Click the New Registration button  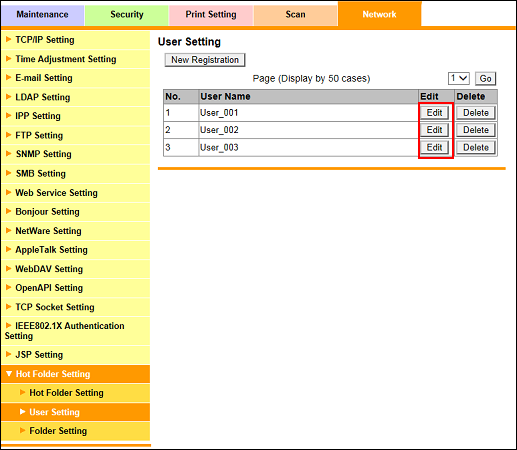[205, 60]
